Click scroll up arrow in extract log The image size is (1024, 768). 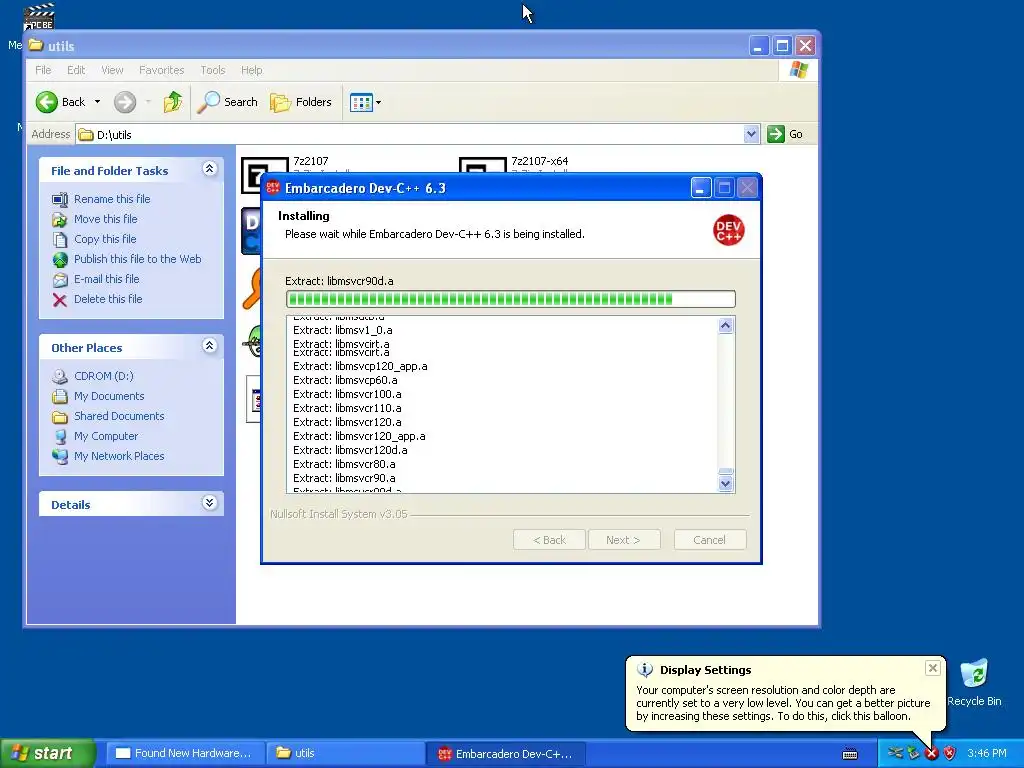click(x=726, y=325)
